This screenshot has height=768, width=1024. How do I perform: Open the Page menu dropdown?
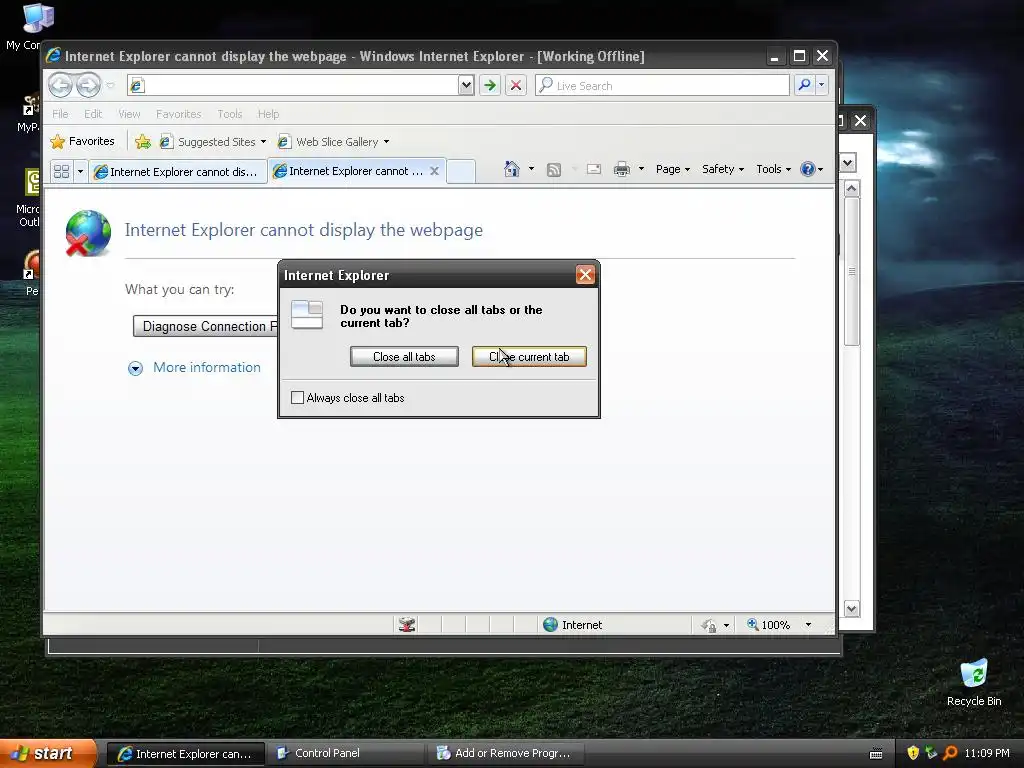point(673,169)
